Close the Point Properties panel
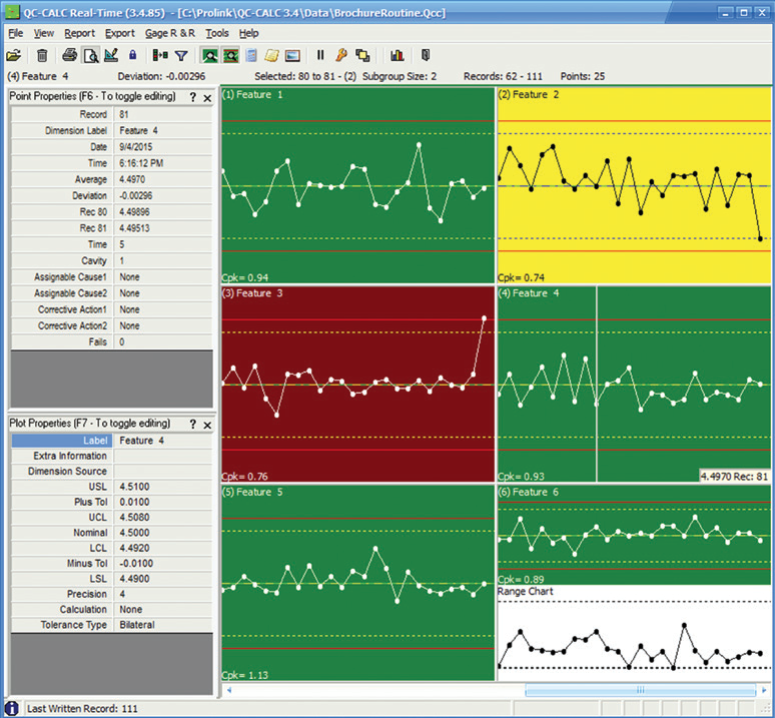This screenshot has width=775, height=718. pyautogui.click(x=208, y=98)
